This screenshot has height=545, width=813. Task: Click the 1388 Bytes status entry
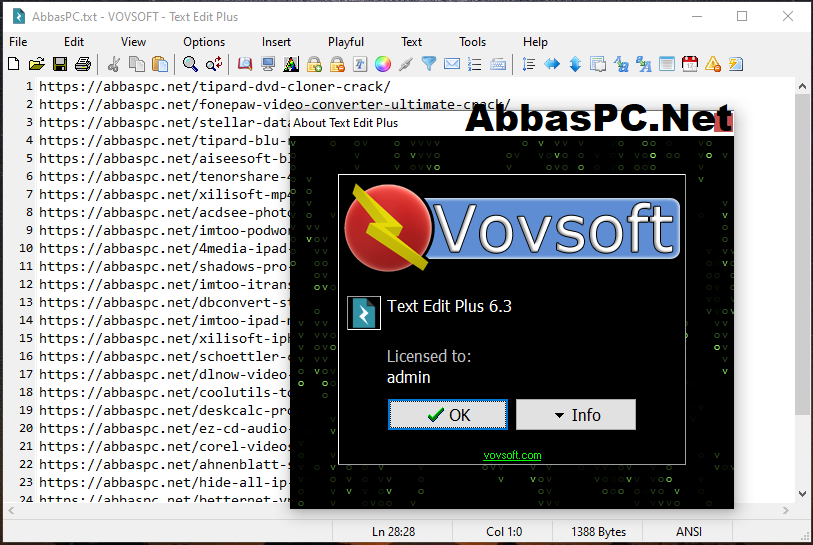click(598, 532)
